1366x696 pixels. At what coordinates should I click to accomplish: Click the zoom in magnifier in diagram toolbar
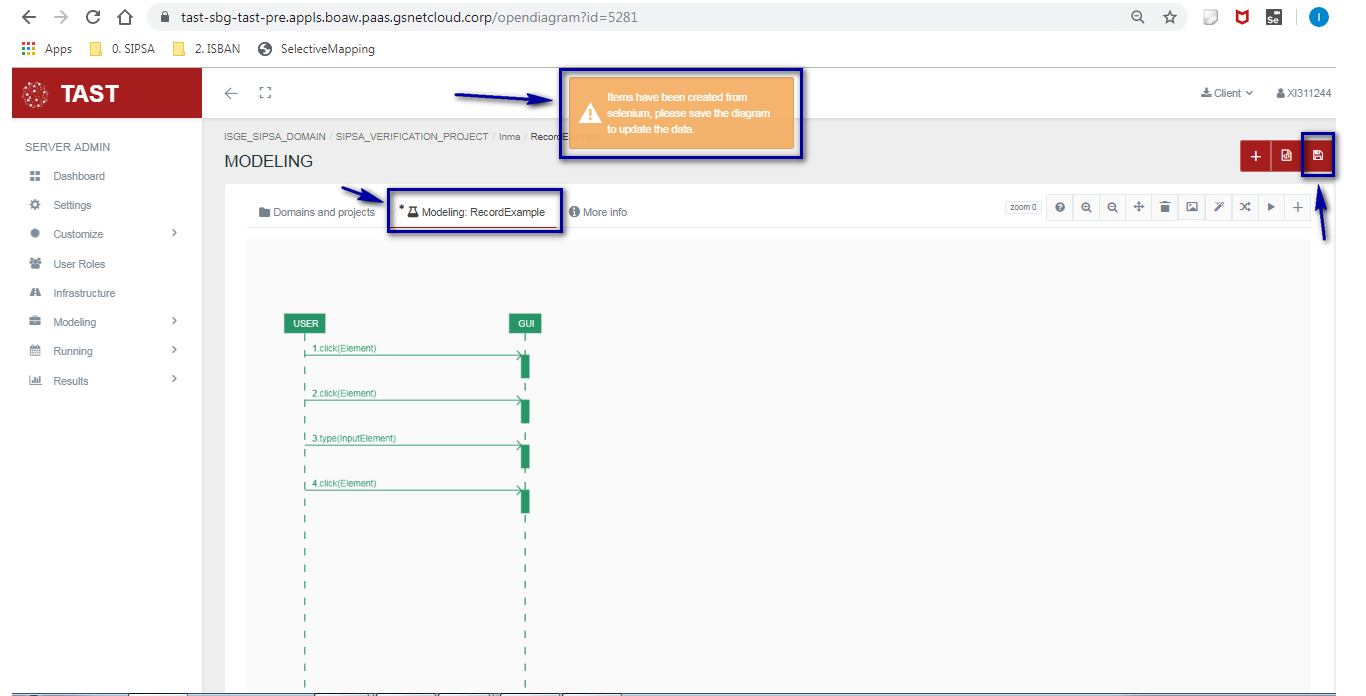pyautogui.click(x=1086, y=208)
